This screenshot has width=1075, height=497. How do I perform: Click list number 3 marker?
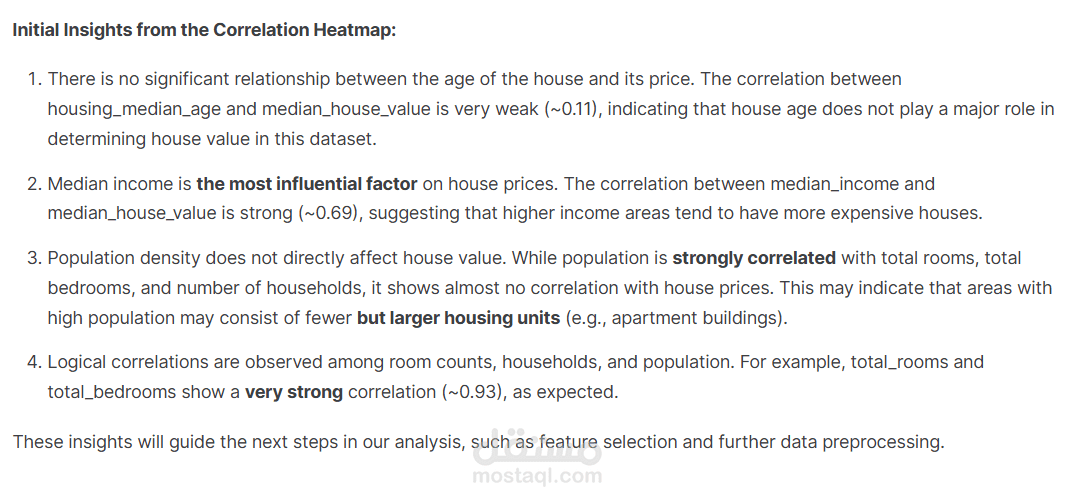pyautogui.click(x=33, y=258)
